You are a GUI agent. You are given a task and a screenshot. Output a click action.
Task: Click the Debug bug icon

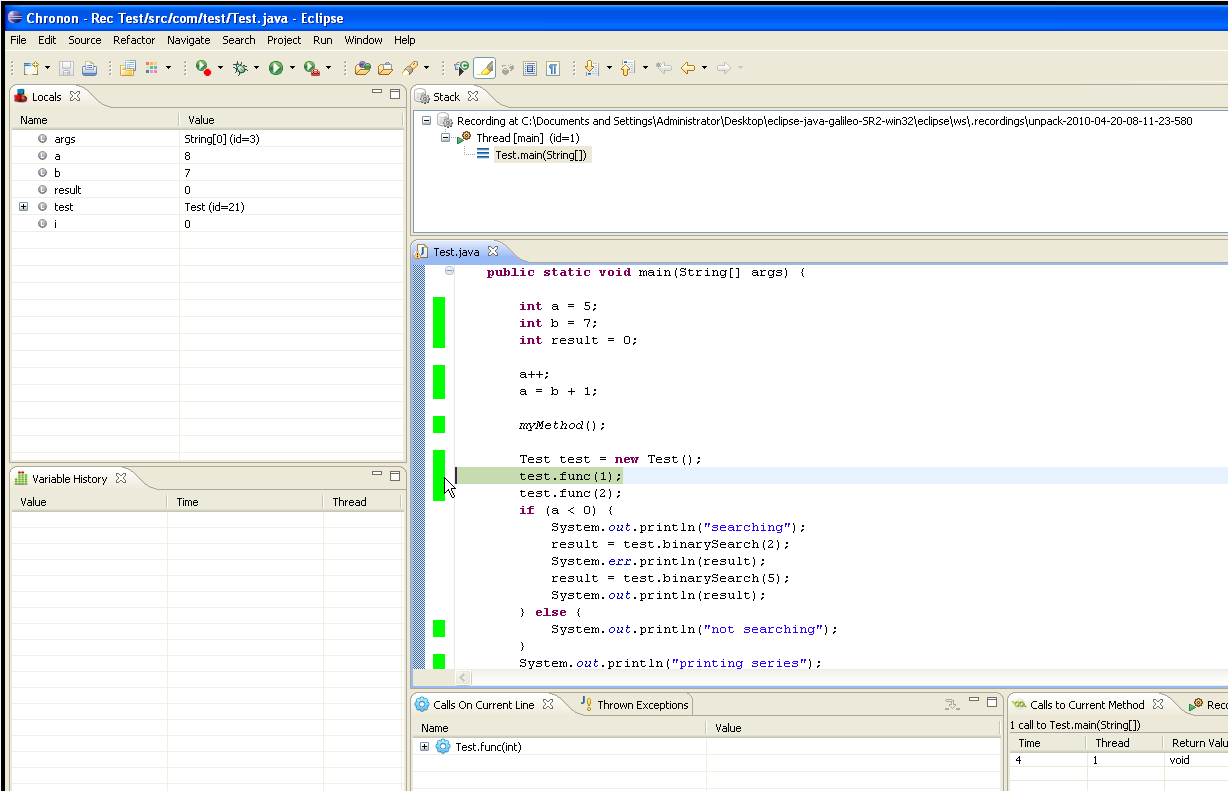pos(240,68)
